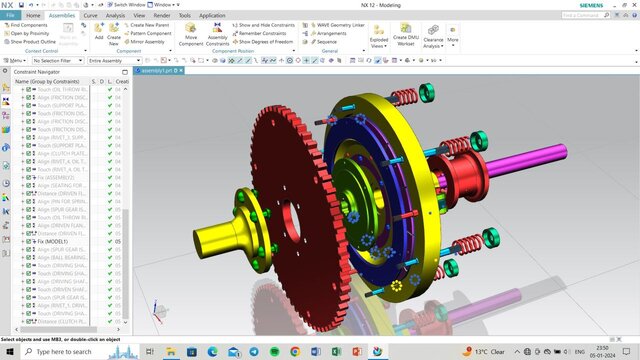Toggle the Align (PIN FOR SPRIN) constraint checkbox

click(x=29, y=202)
